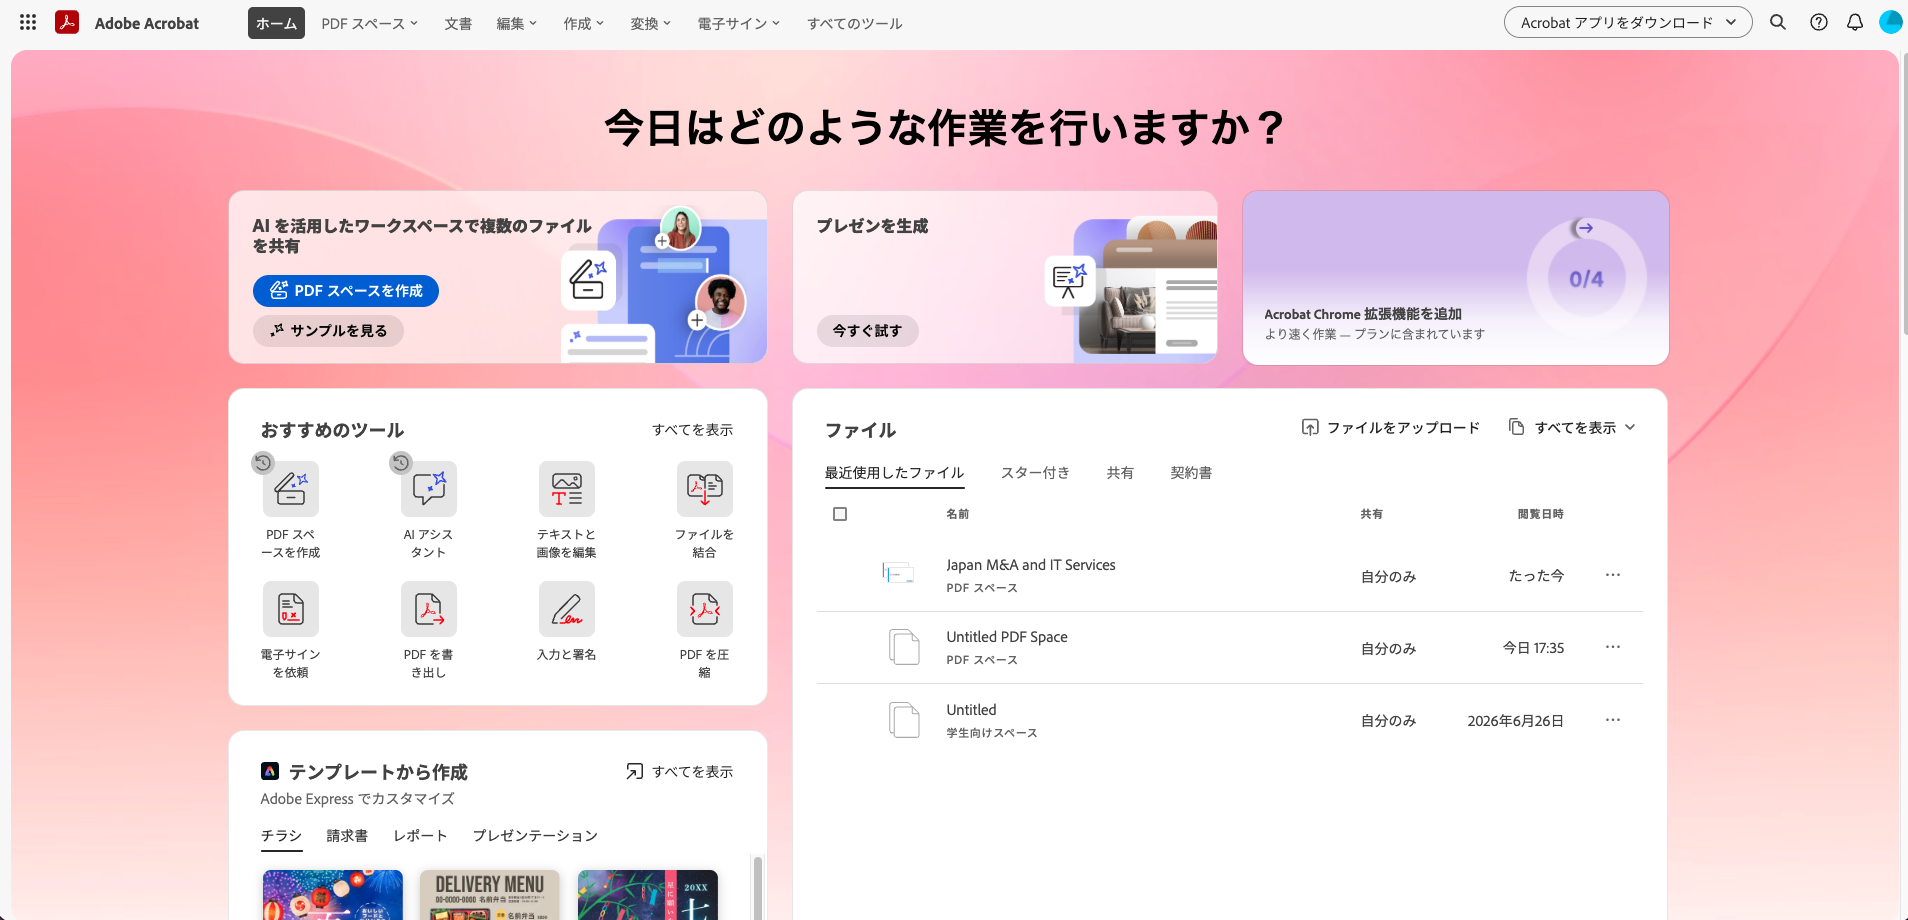The height and width of the screenshot is (920, 1908).
Task: Expand the 作成 menu
Action: tap(584, 23)
